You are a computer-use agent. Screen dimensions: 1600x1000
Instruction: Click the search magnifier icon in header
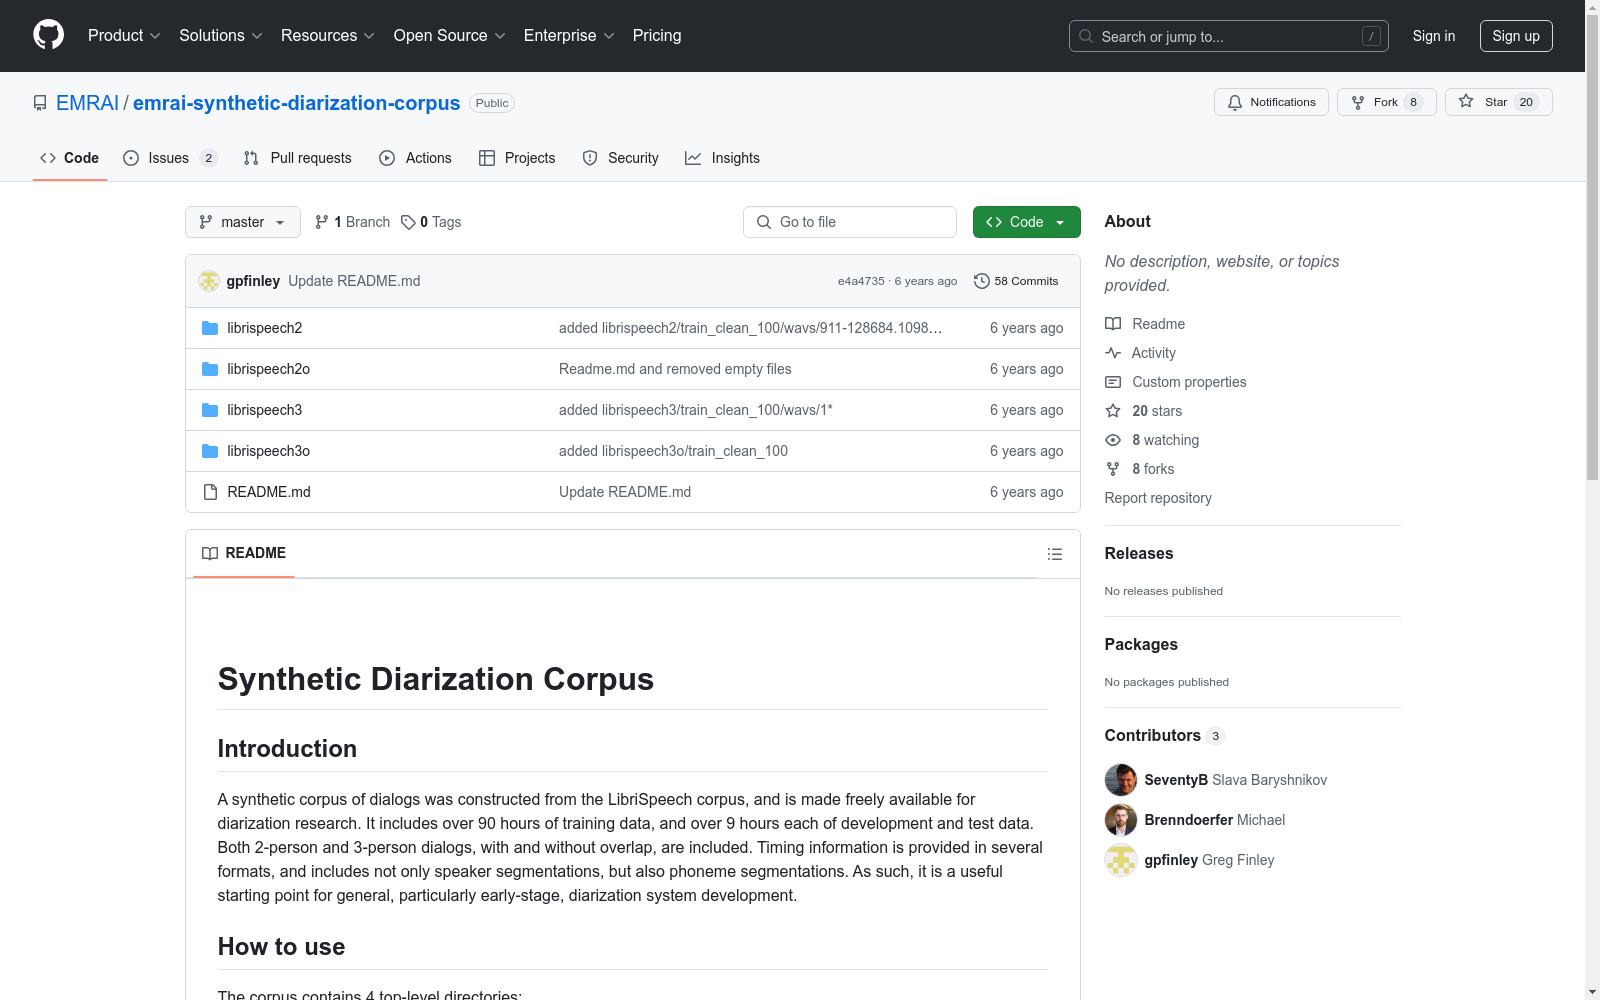coord(1086,36)
